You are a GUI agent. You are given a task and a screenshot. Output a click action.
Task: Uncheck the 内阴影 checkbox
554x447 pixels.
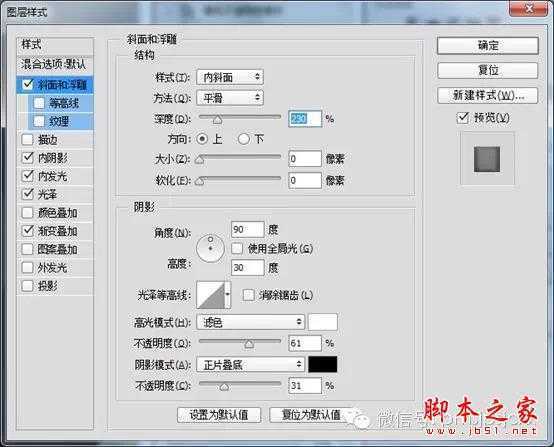coord(28,158)
